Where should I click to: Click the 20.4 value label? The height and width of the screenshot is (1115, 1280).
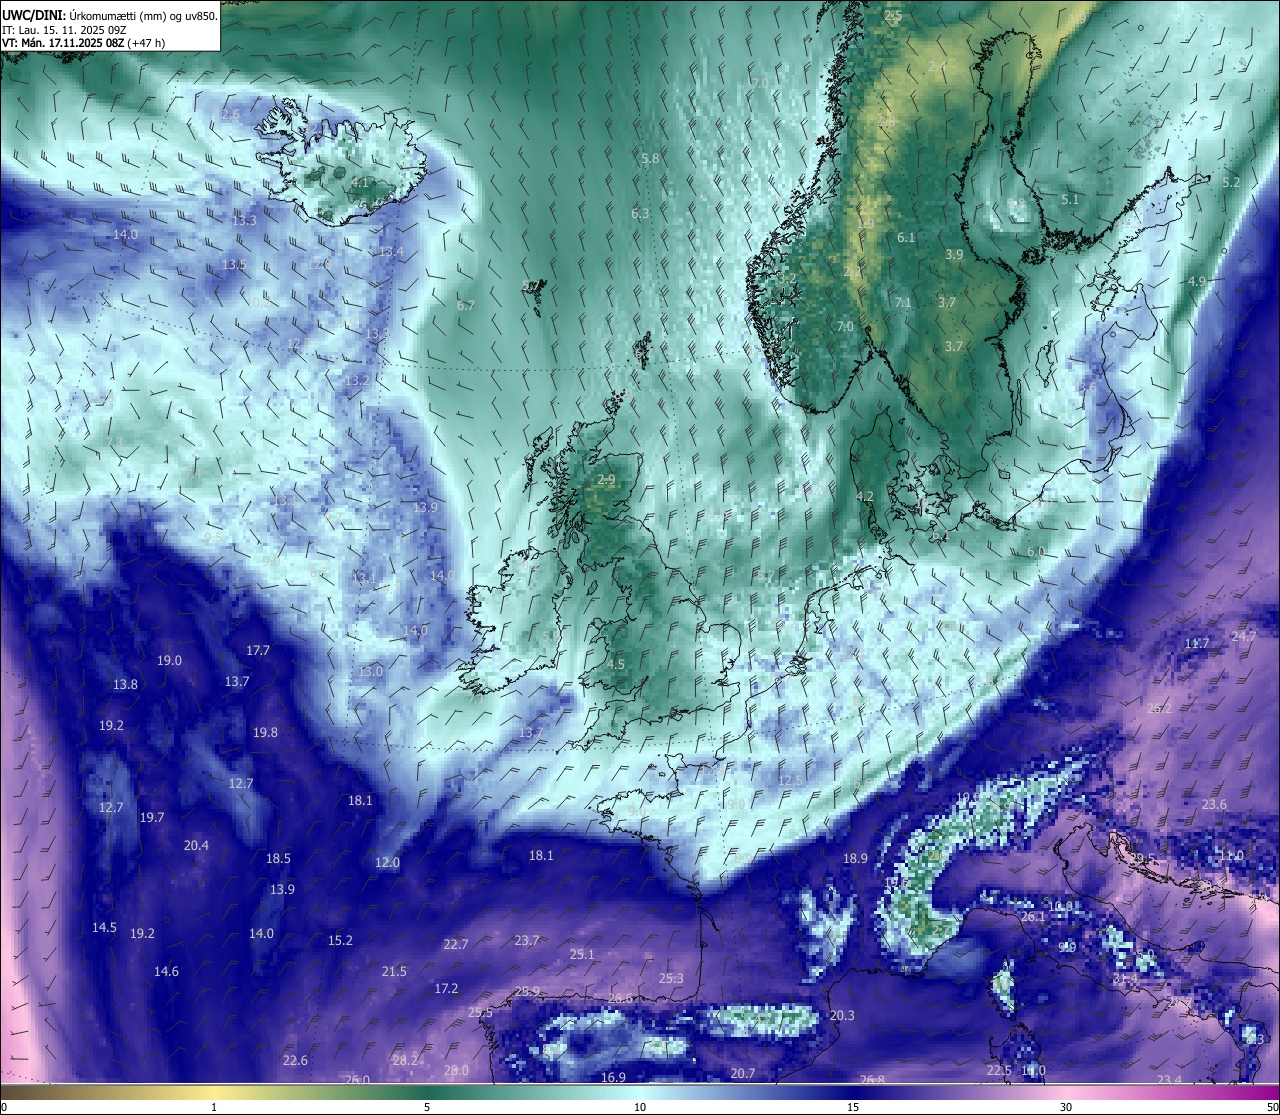(x=196, y=846)
